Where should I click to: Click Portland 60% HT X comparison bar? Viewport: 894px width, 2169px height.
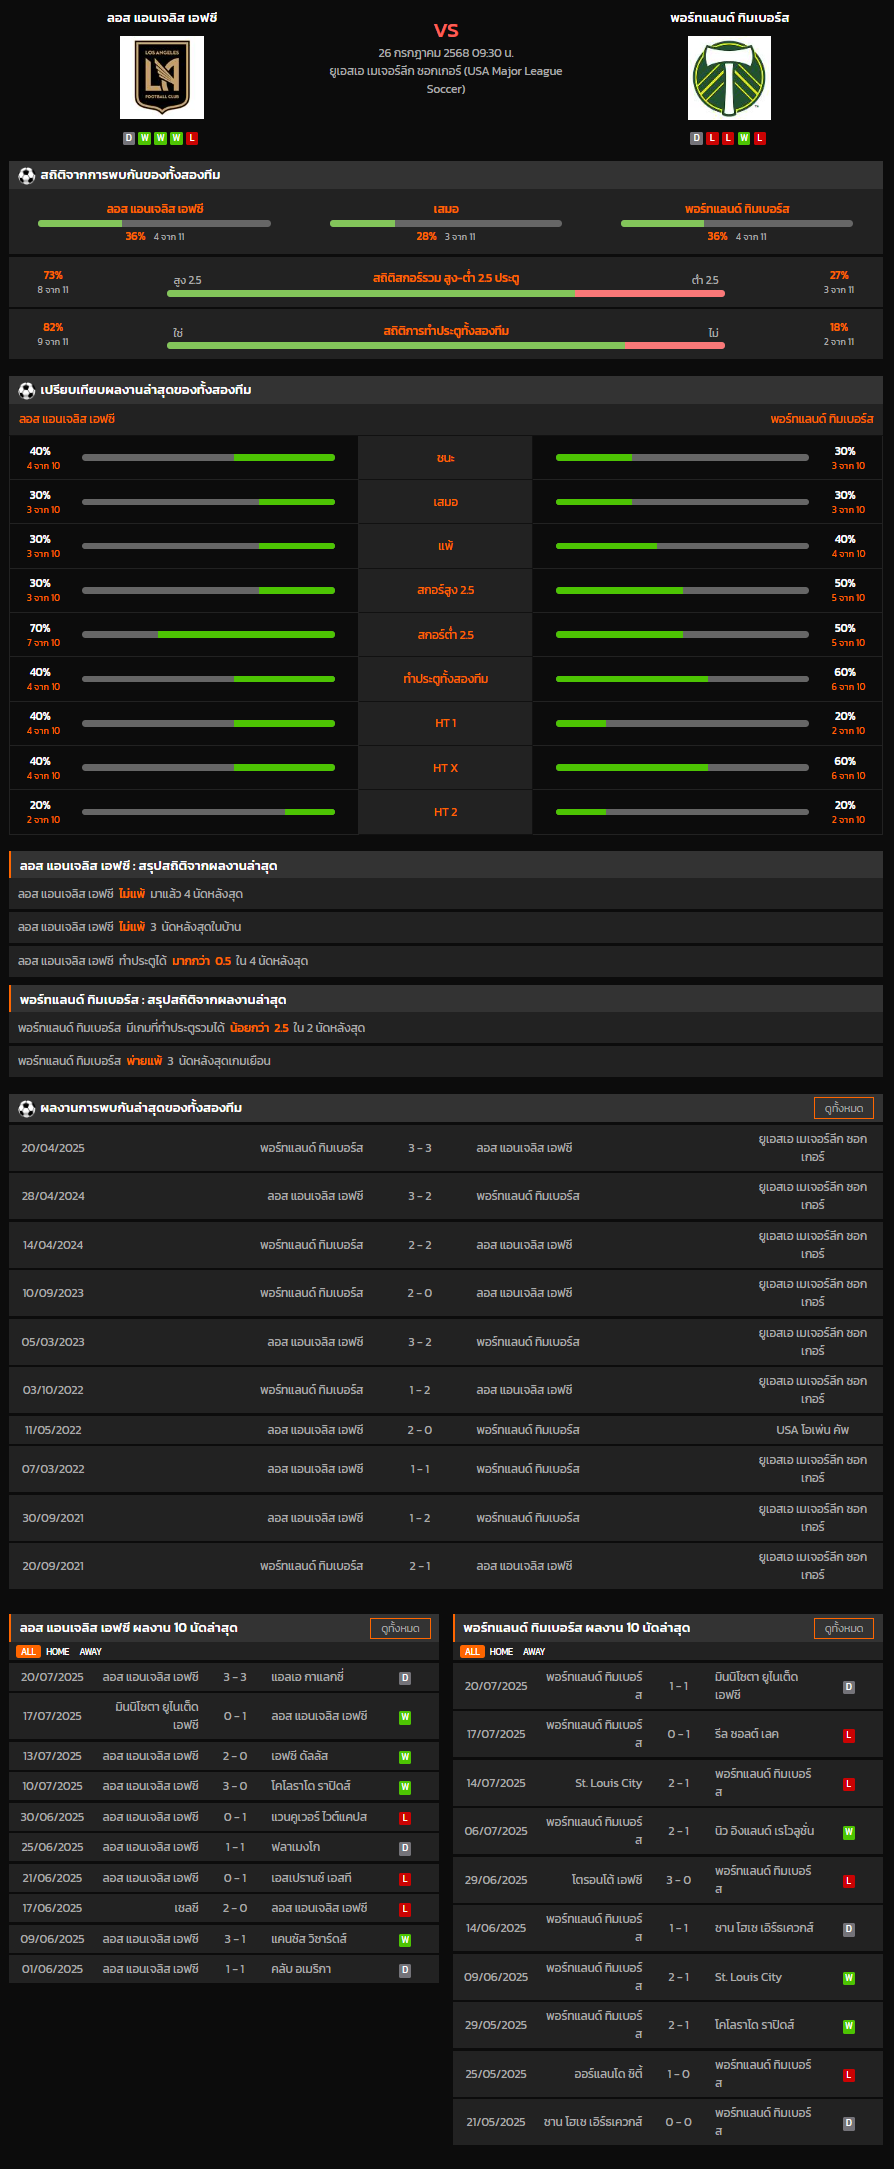[x=682, y=768]
